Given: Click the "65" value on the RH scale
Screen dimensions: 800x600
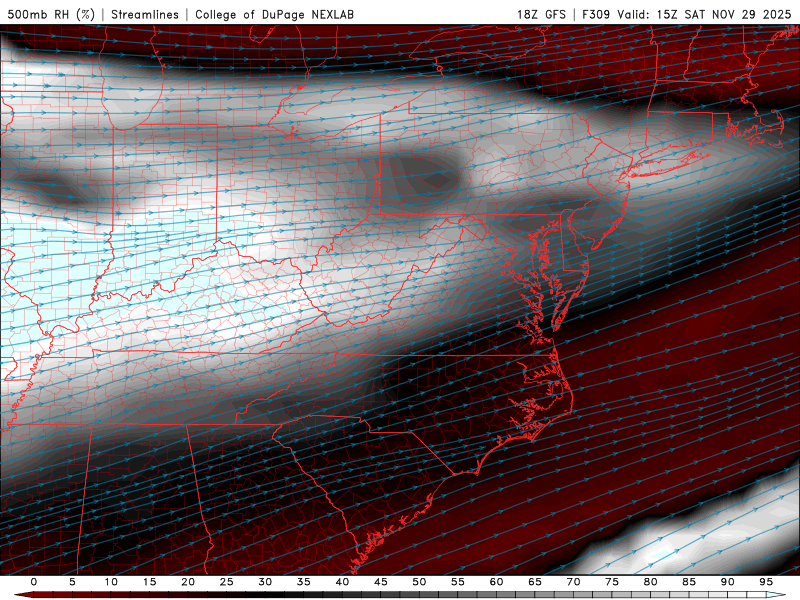Looking at the screenshot, I should click(x=535, y=582).
